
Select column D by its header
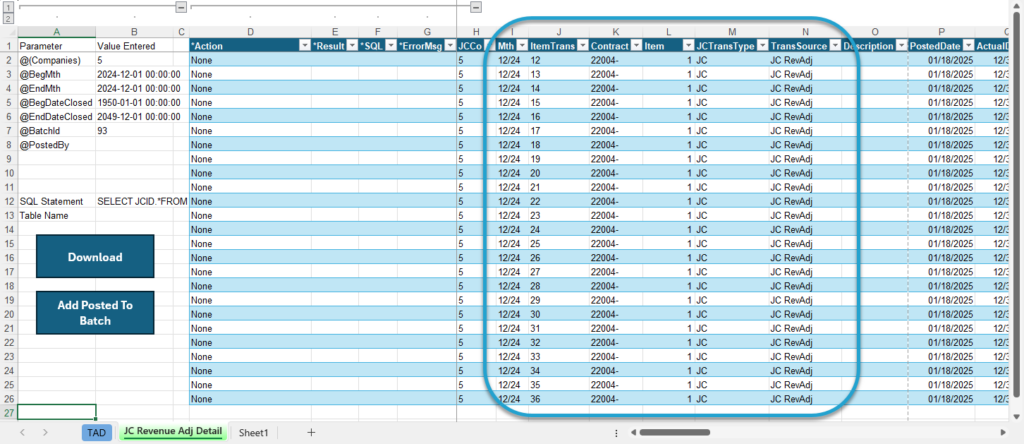[250, 32]
